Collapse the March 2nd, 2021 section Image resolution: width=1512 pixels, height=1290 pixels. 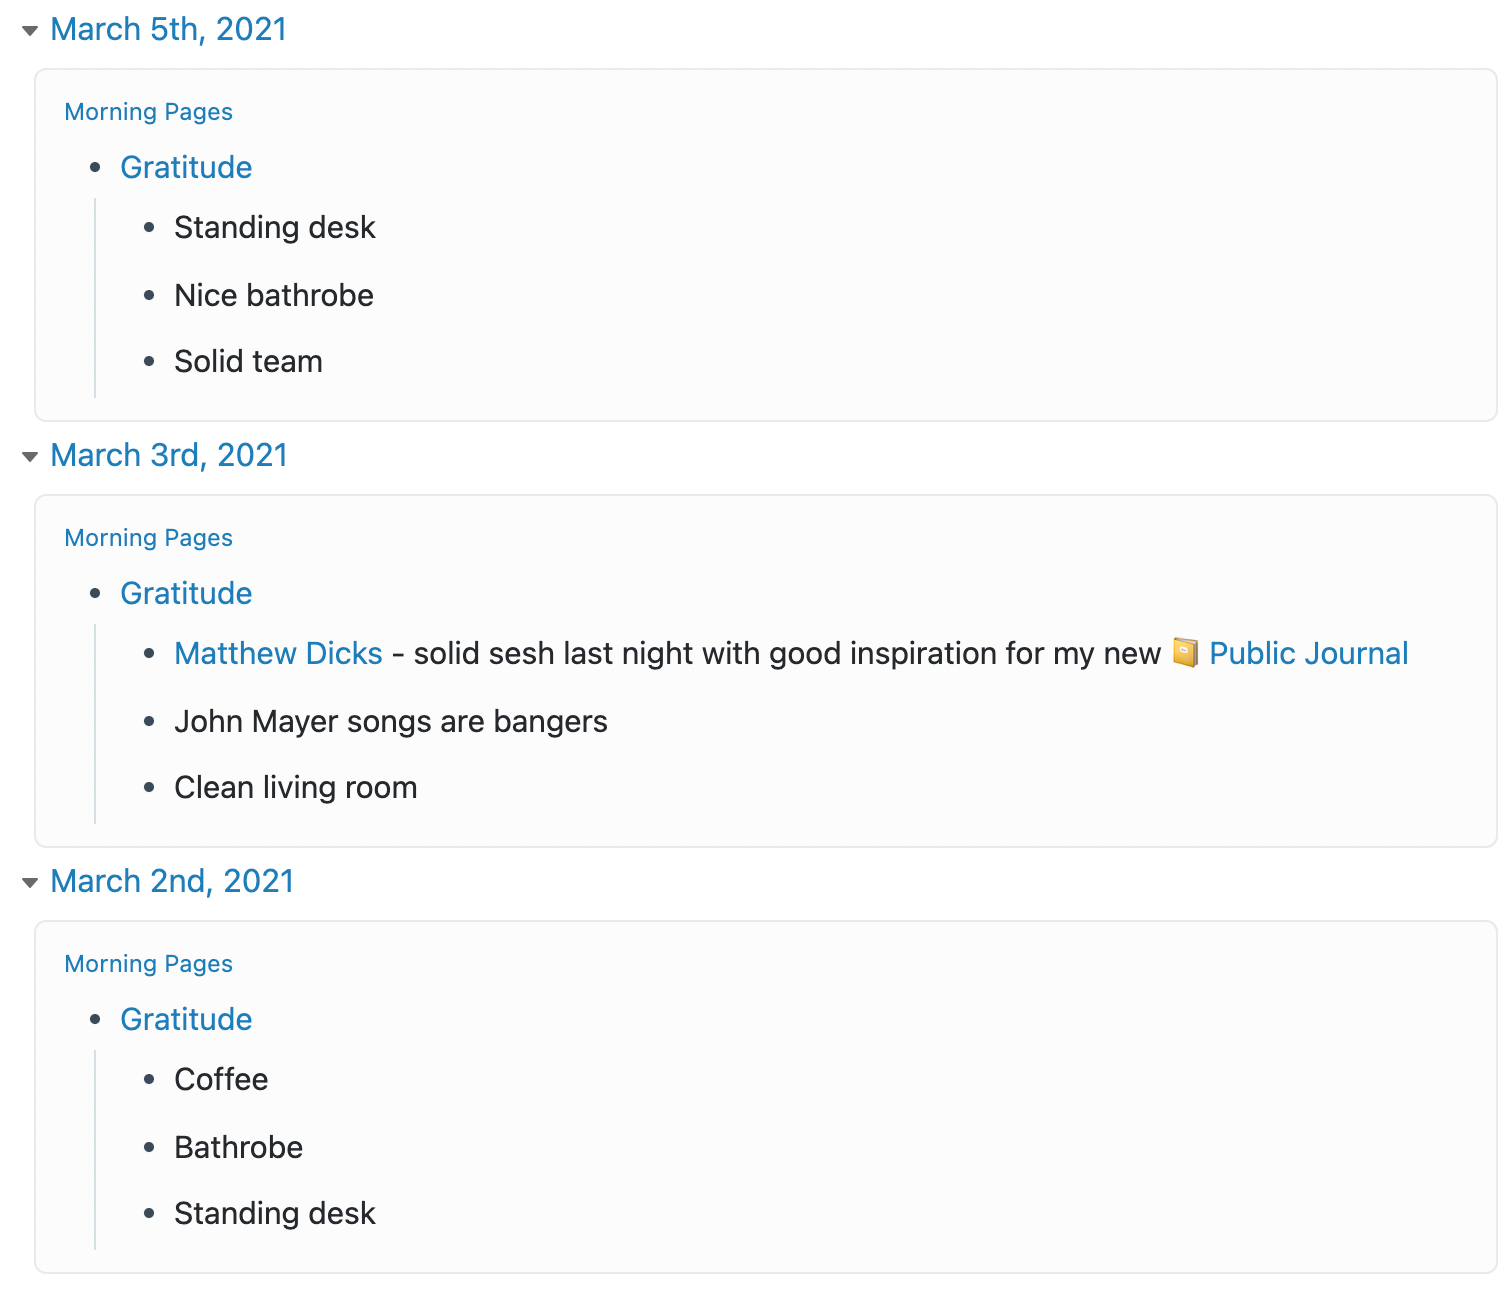tap(30, 883)
